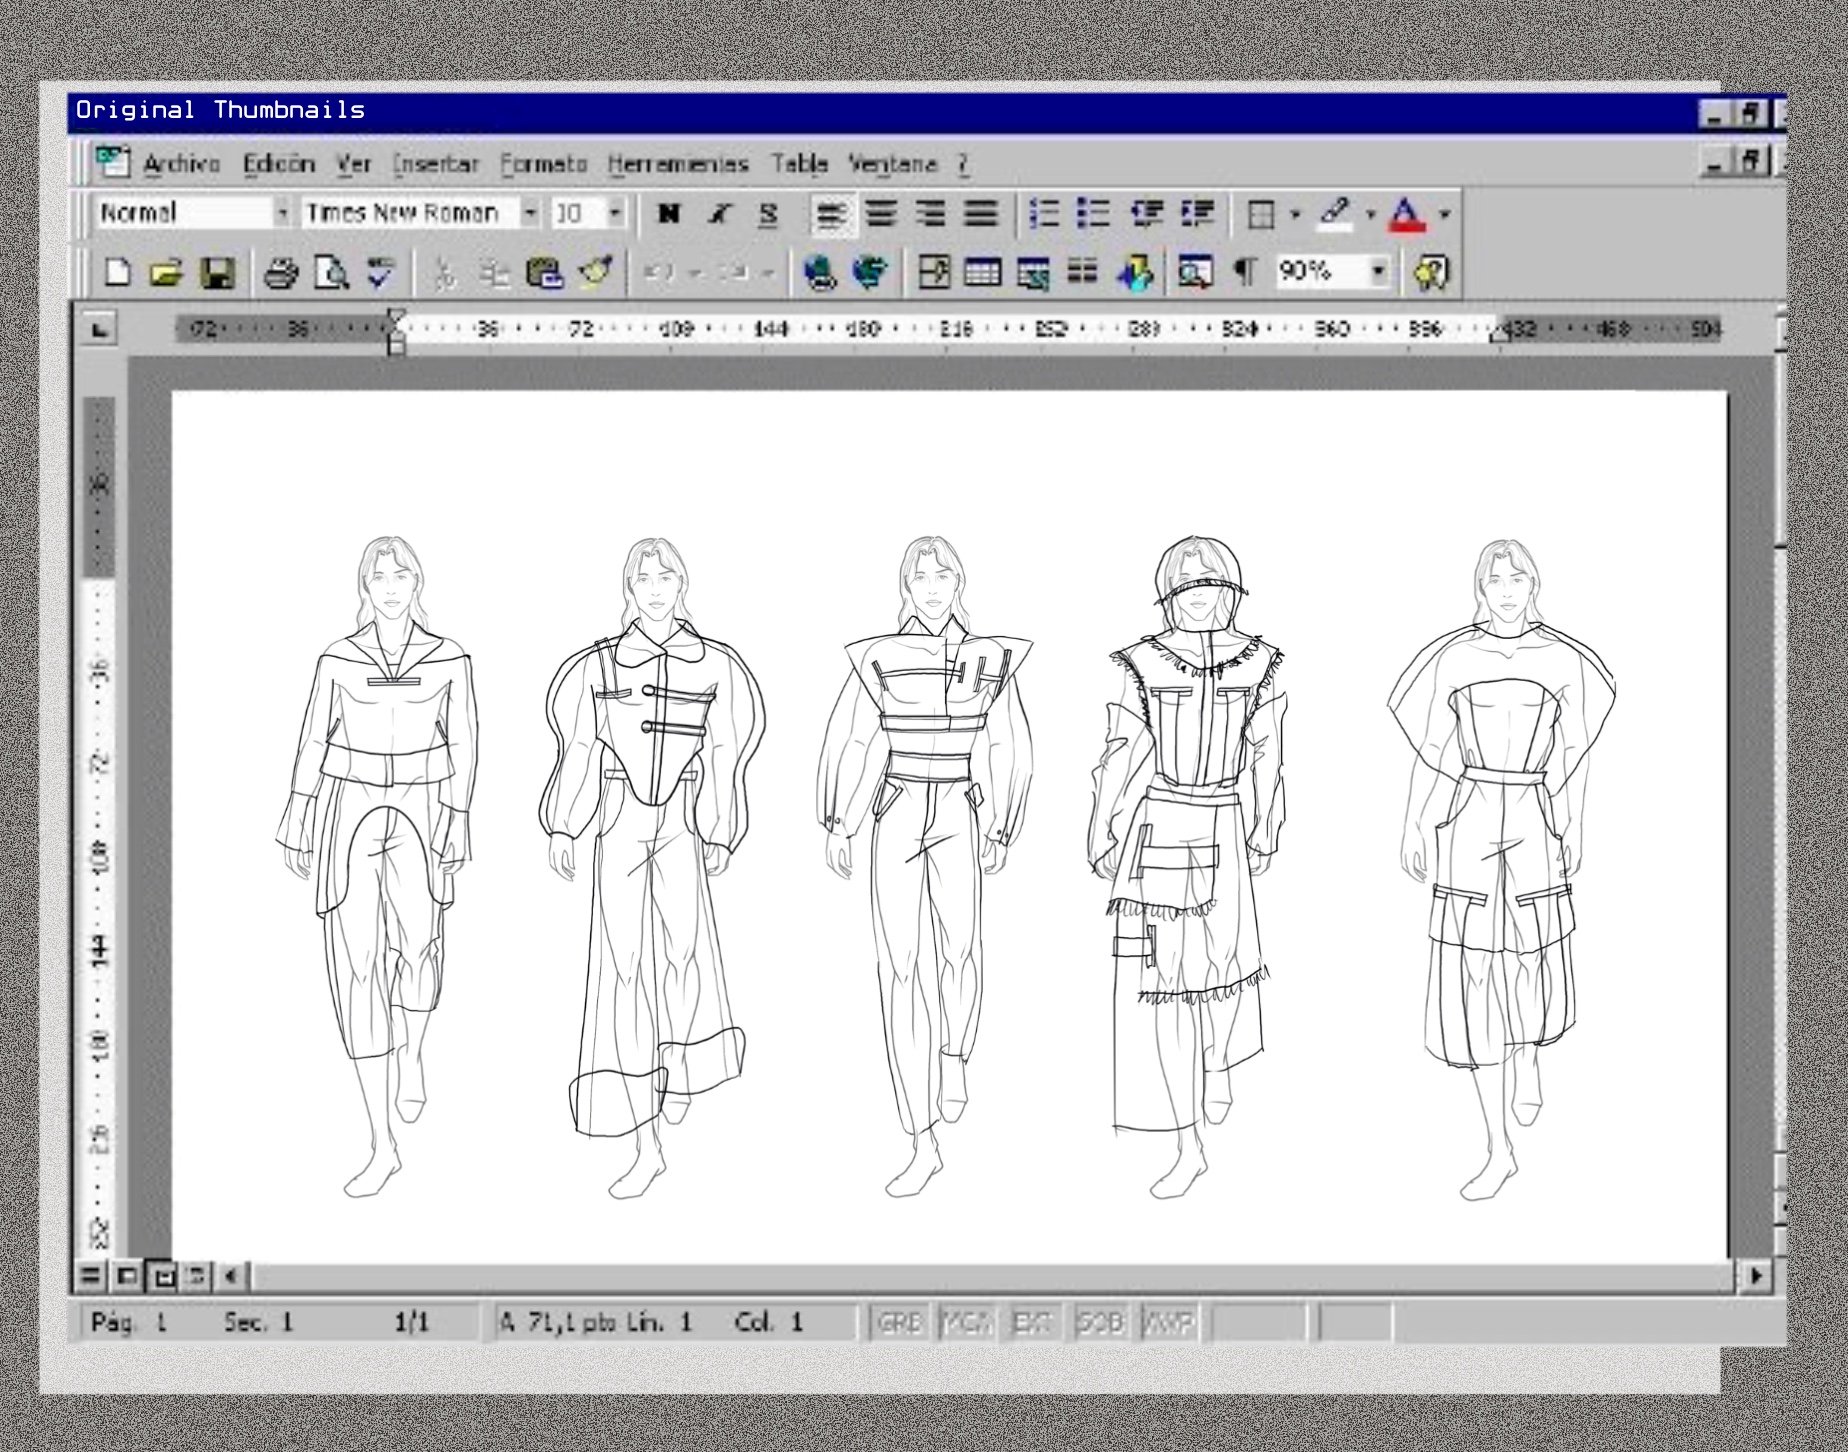
Task: Insert hyperlink globe icon
Action: pos(820,272)
